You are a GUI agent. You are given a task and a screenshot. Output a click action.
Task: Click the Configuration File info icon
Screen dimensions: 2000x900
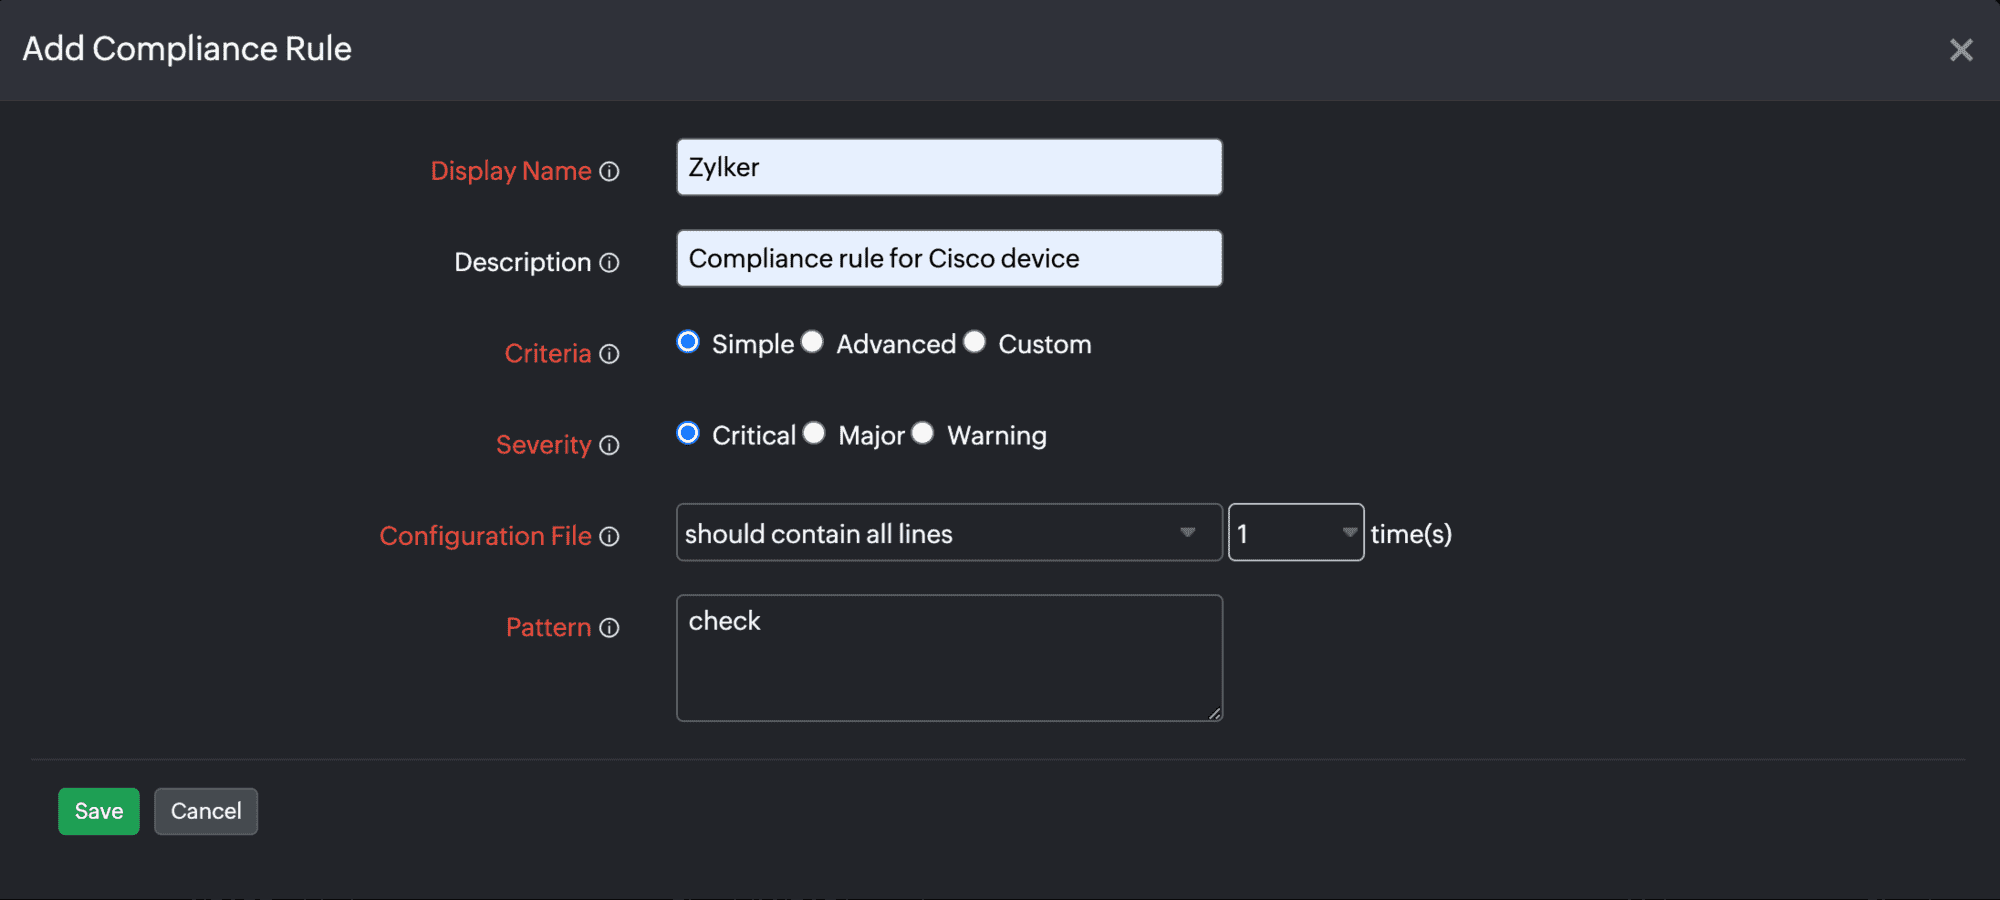[609, 537]
